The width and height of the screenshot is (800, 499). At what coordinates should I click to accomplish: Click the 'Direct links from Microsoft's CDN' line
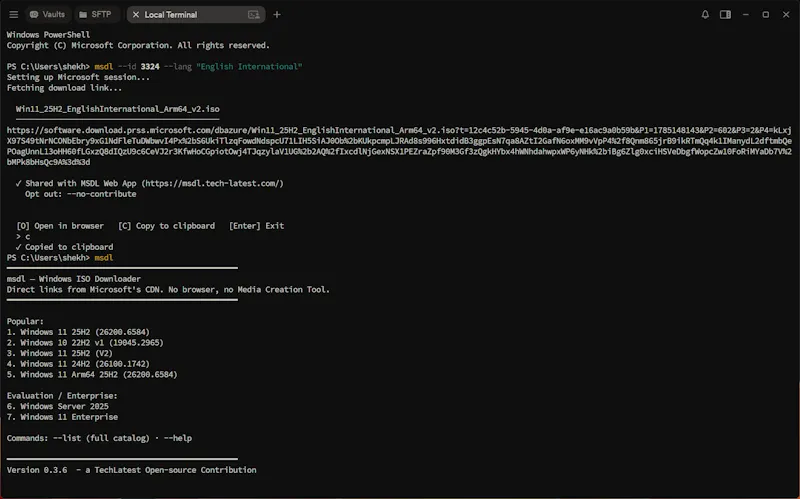(x=168, y=289)
